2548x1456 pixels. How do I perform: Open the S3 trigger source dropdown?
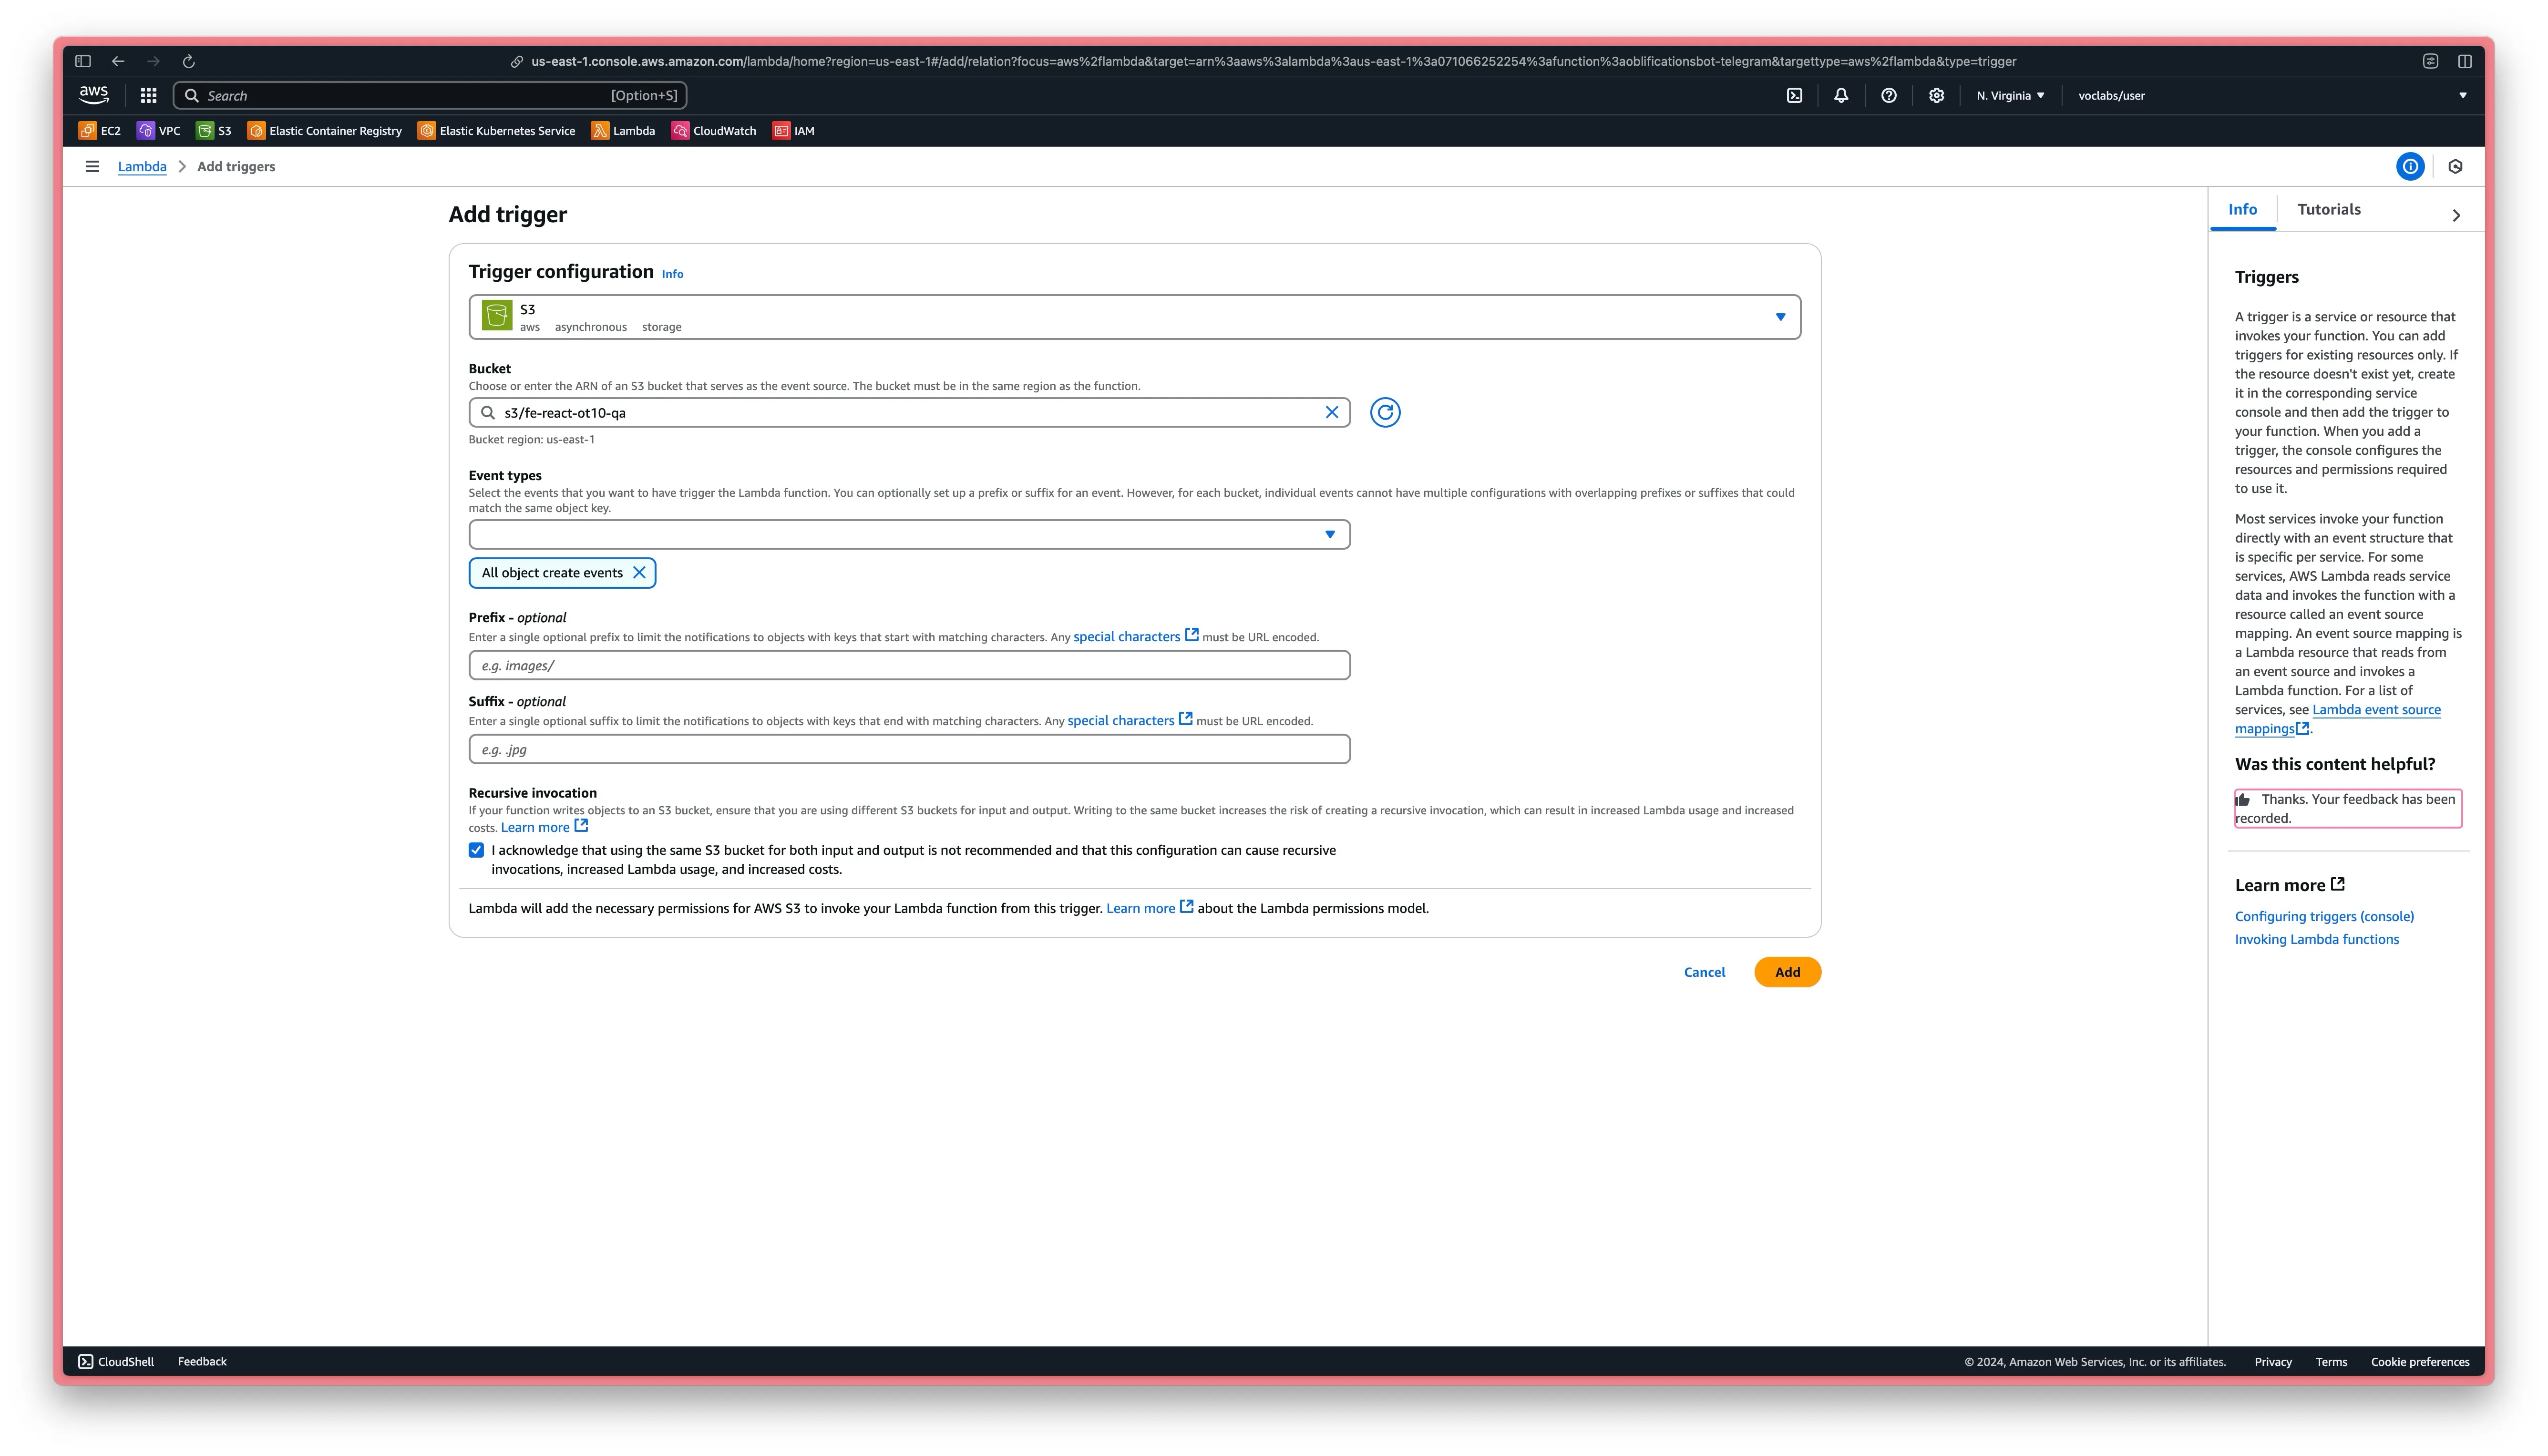pos(1134,317)
